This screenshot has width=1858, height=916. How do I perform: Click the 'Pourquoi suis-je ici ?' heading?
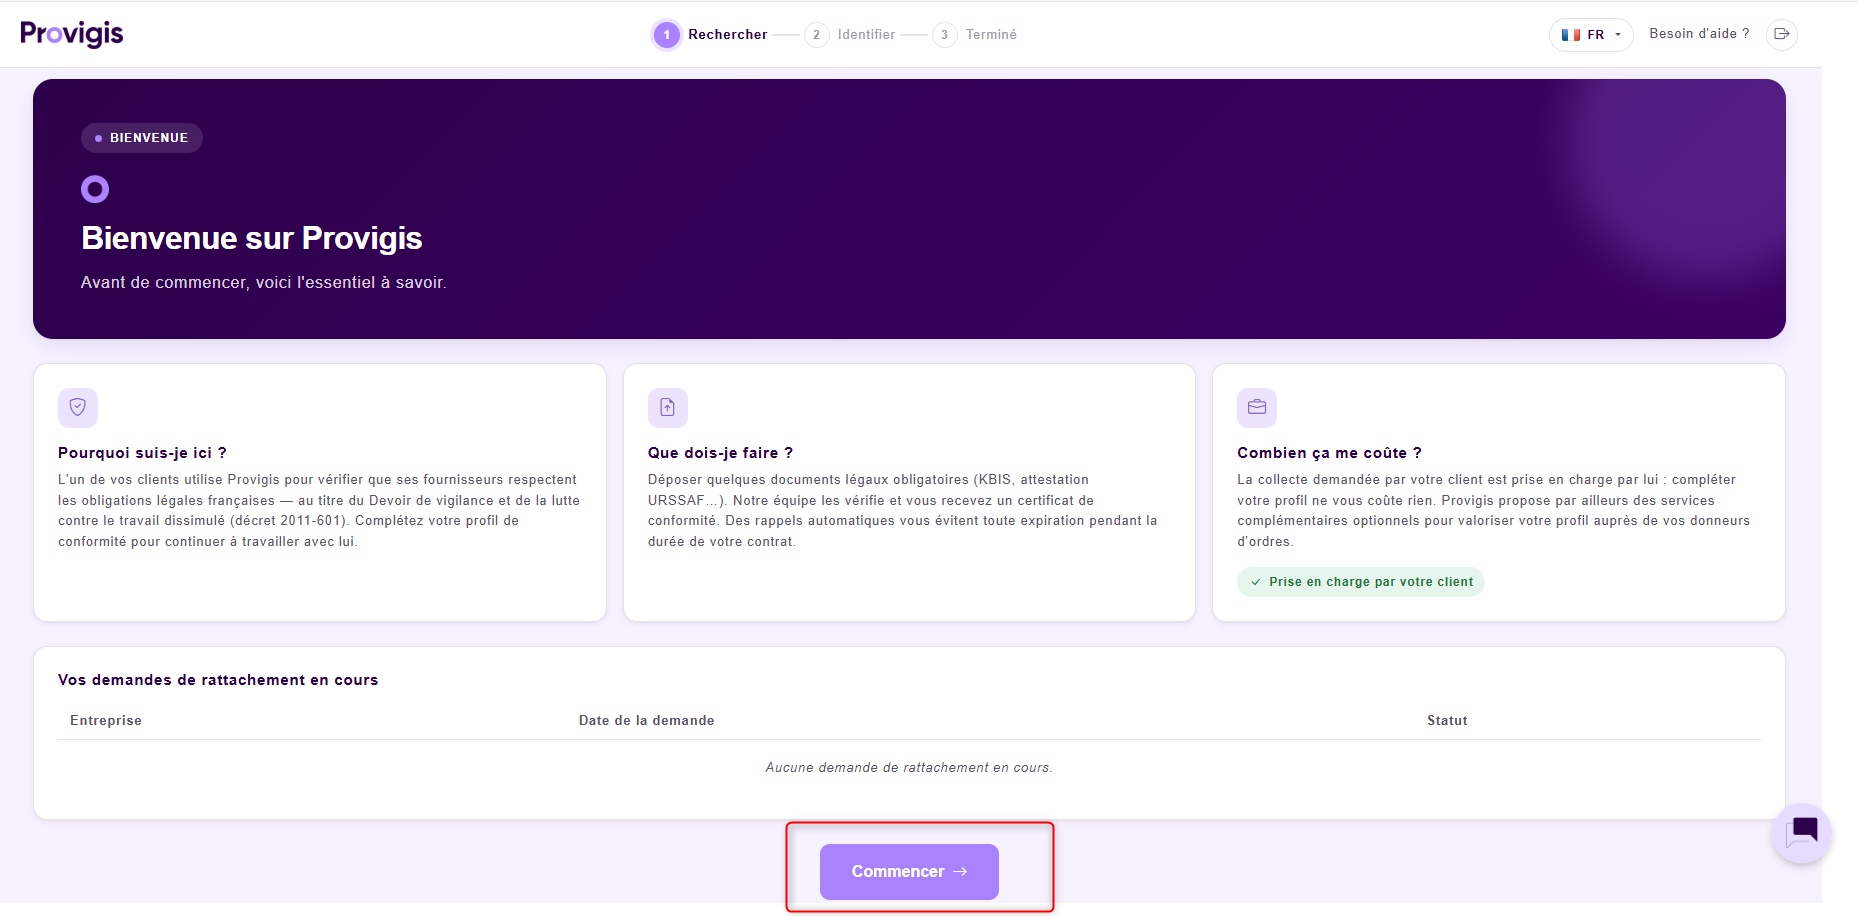coord(142,453)
